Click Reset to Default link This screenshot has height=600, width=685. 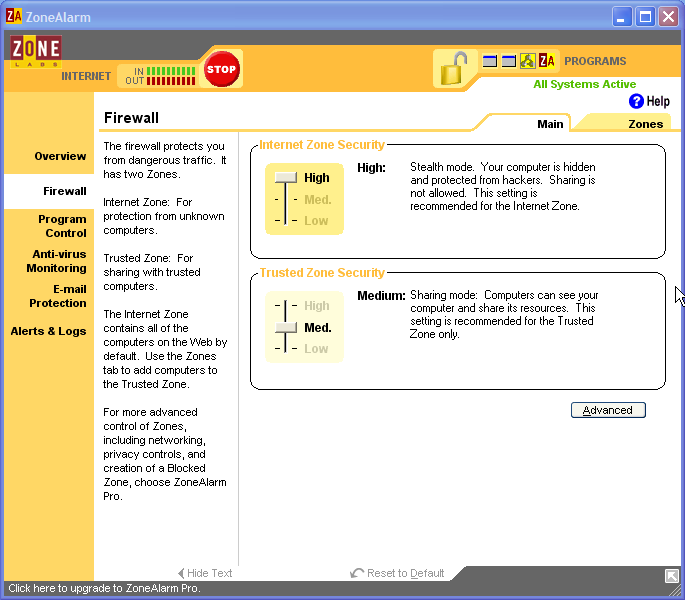click(397, 573)
